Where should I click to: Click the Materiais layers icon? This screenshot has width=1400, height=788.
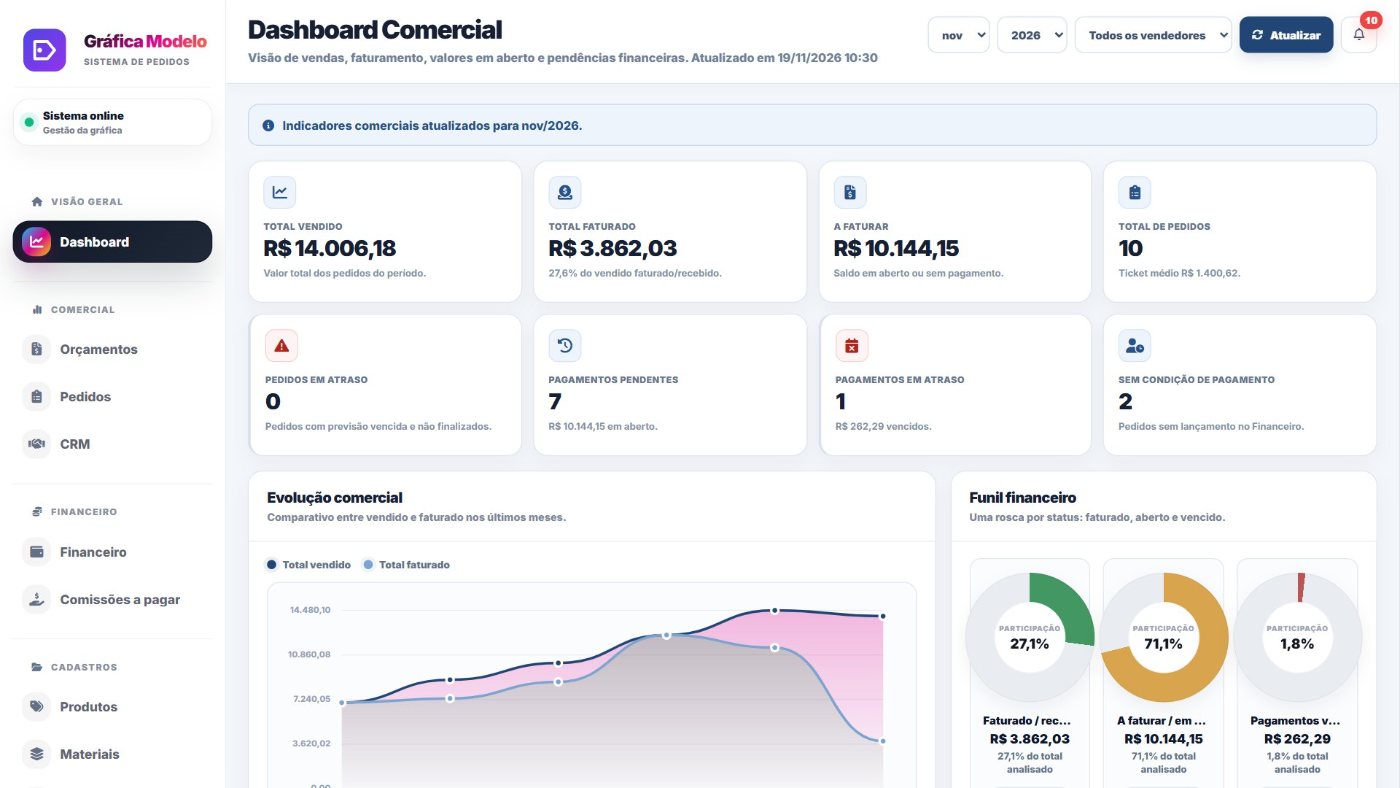point(37,754)
